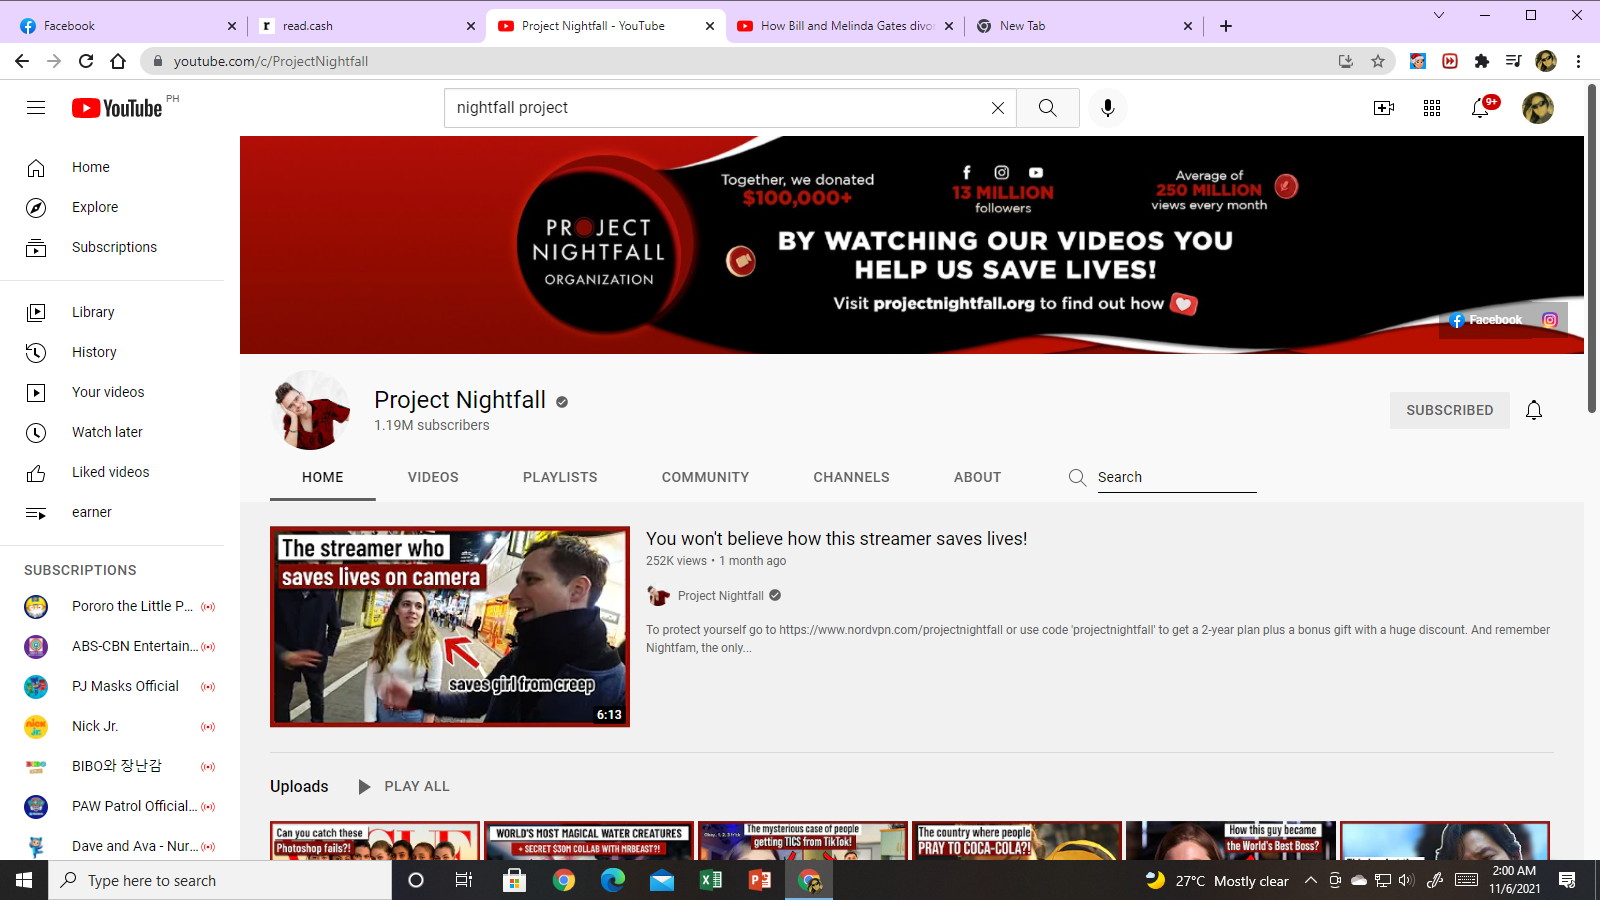1600x900 pixels.
Task: Open the 'World's Most Magical Water Creatures' upload
Action: pos(589,841)
